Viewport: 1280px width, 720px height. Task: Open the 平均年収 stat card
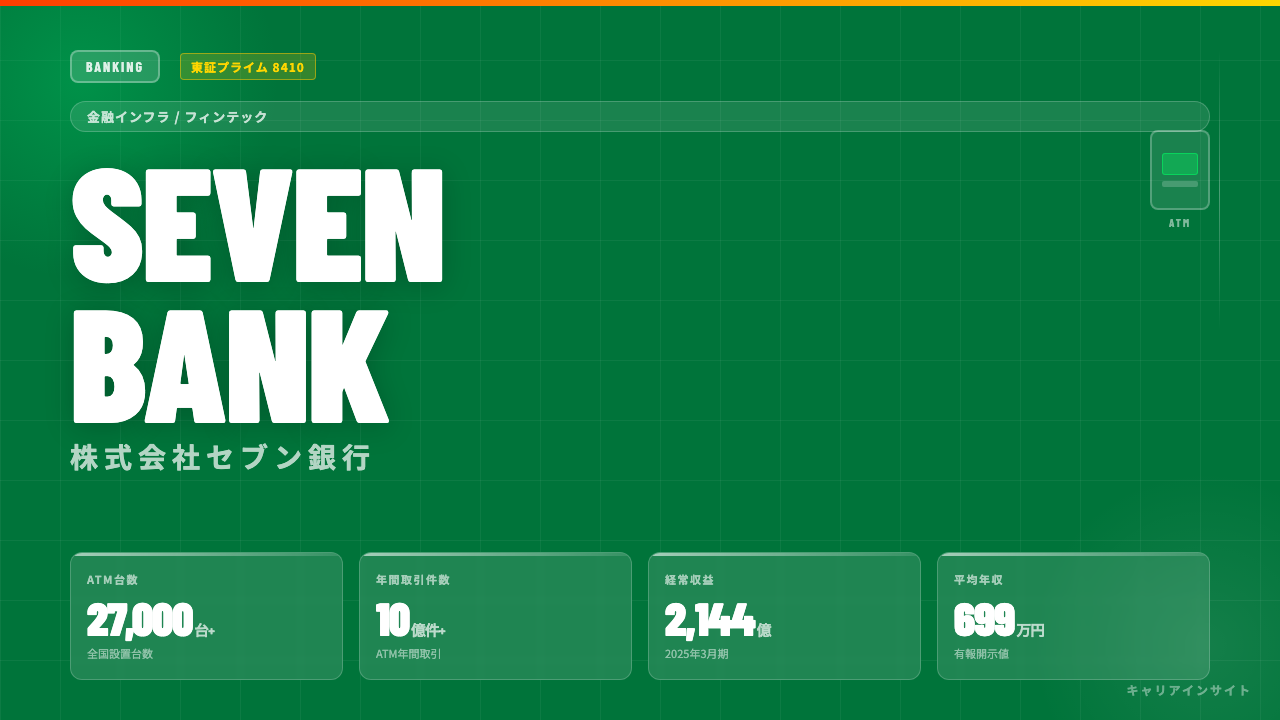click(1073, 616)
